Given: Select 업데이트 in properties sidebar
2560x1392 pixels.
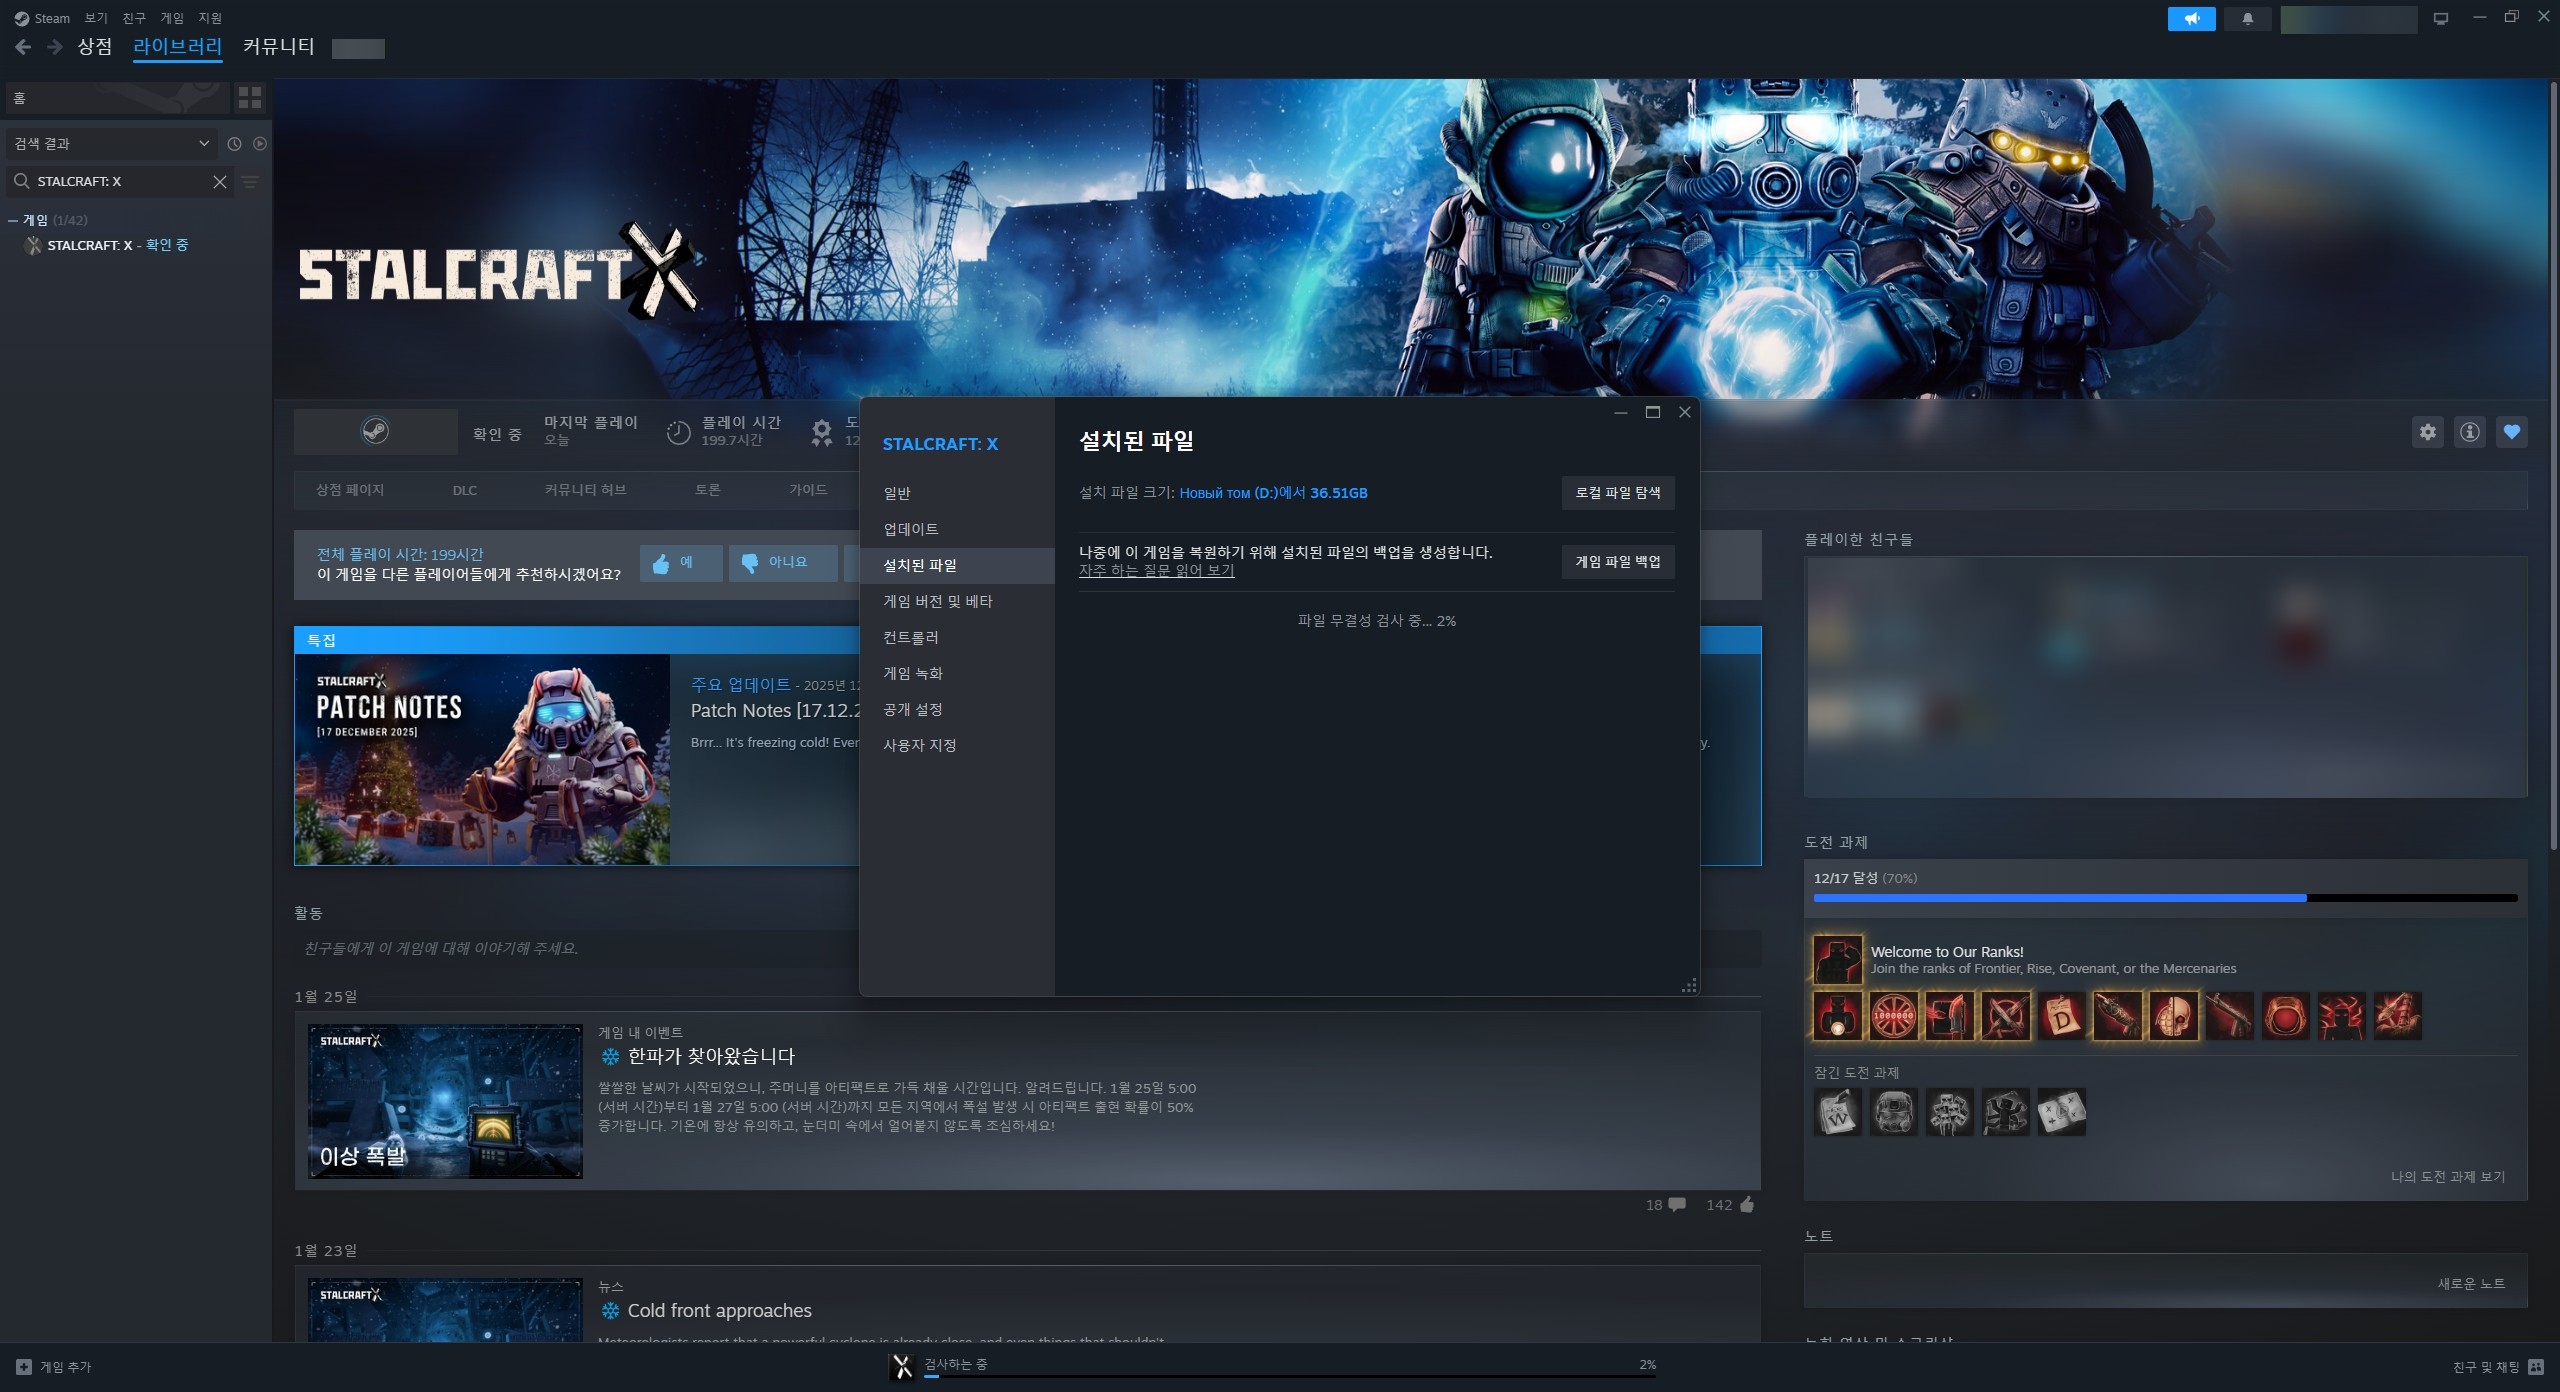Looking at the screenshot, I should [x=910, y=529].
